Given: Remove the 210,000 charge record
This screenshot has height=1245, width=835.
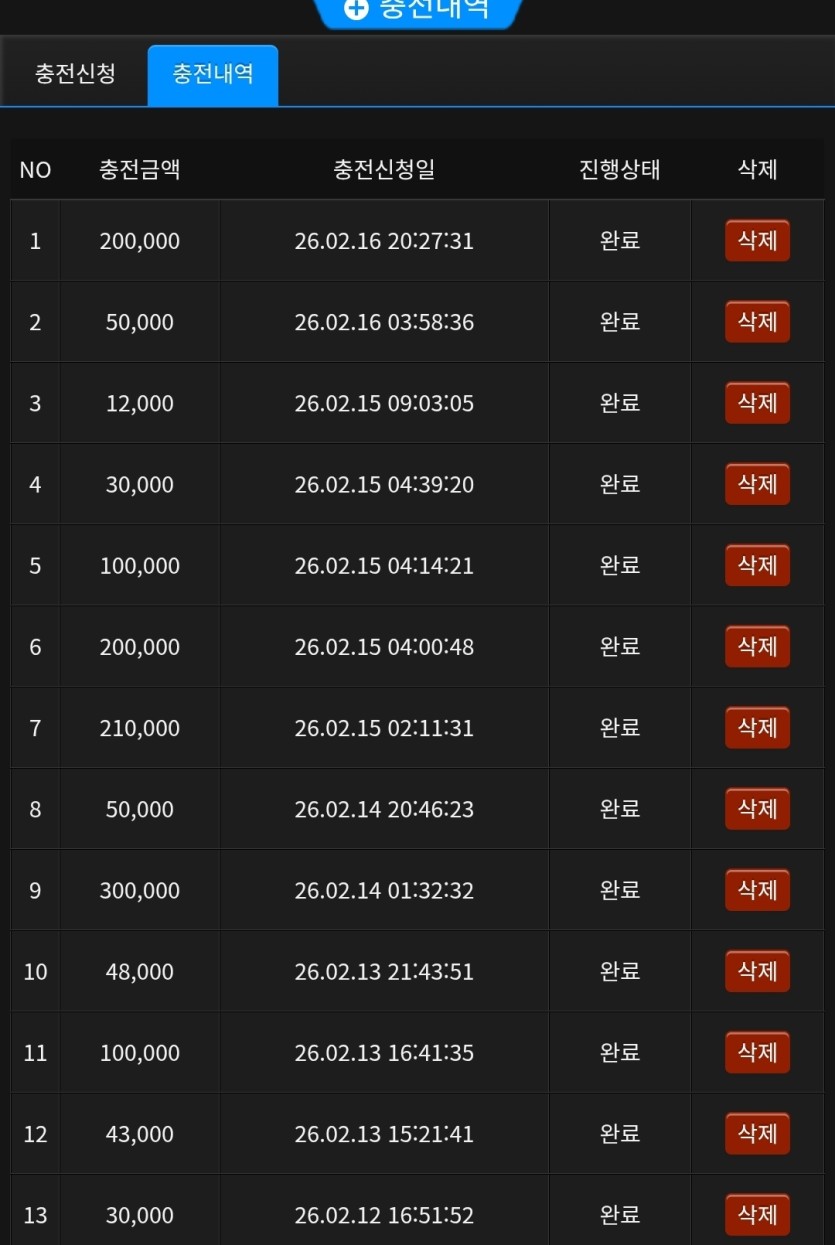Looking at the screenshot, I should (757, 728).
